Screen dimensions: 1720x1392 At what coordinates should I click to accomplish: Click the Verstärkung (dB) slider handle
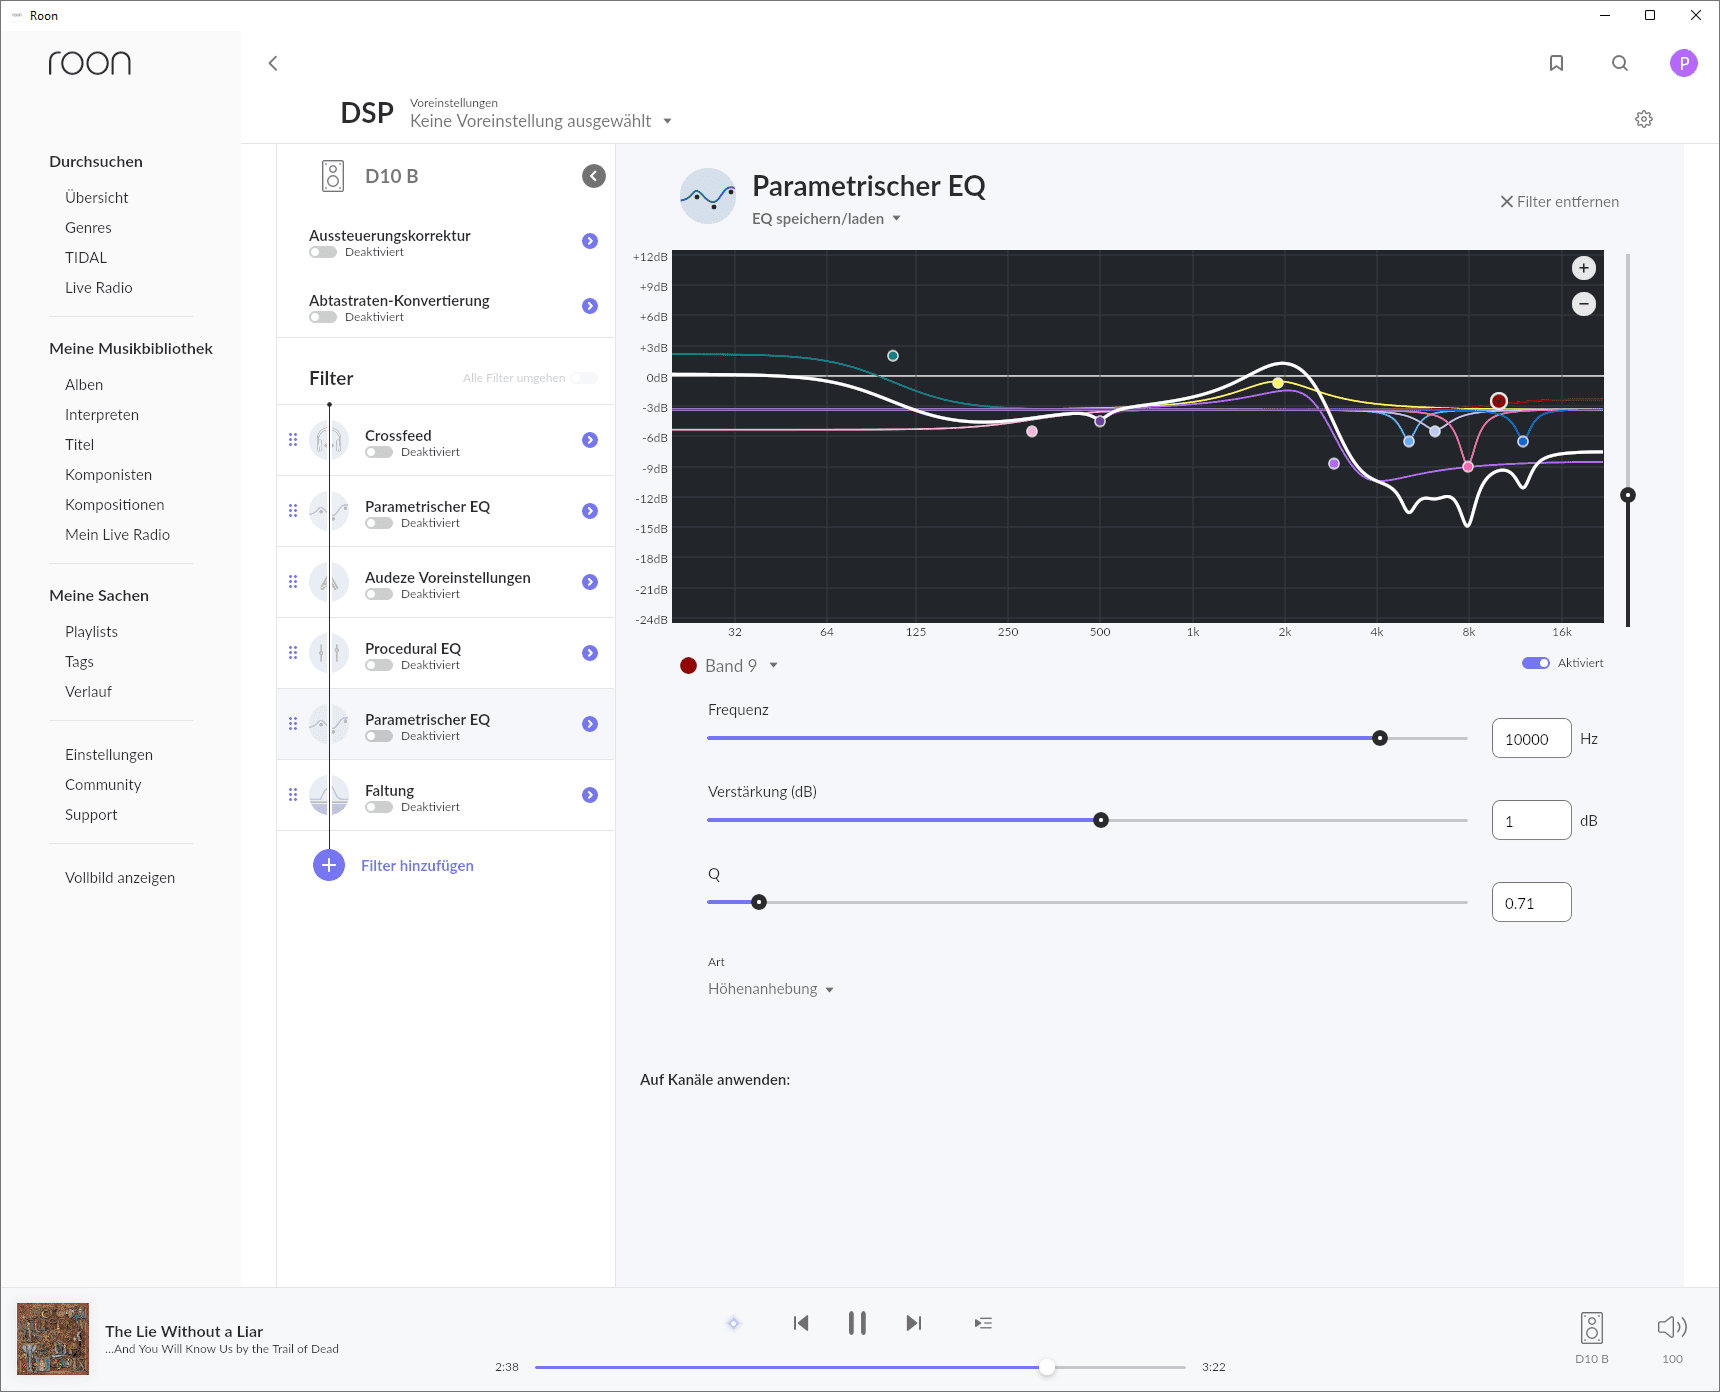[x=1101, y=820]
